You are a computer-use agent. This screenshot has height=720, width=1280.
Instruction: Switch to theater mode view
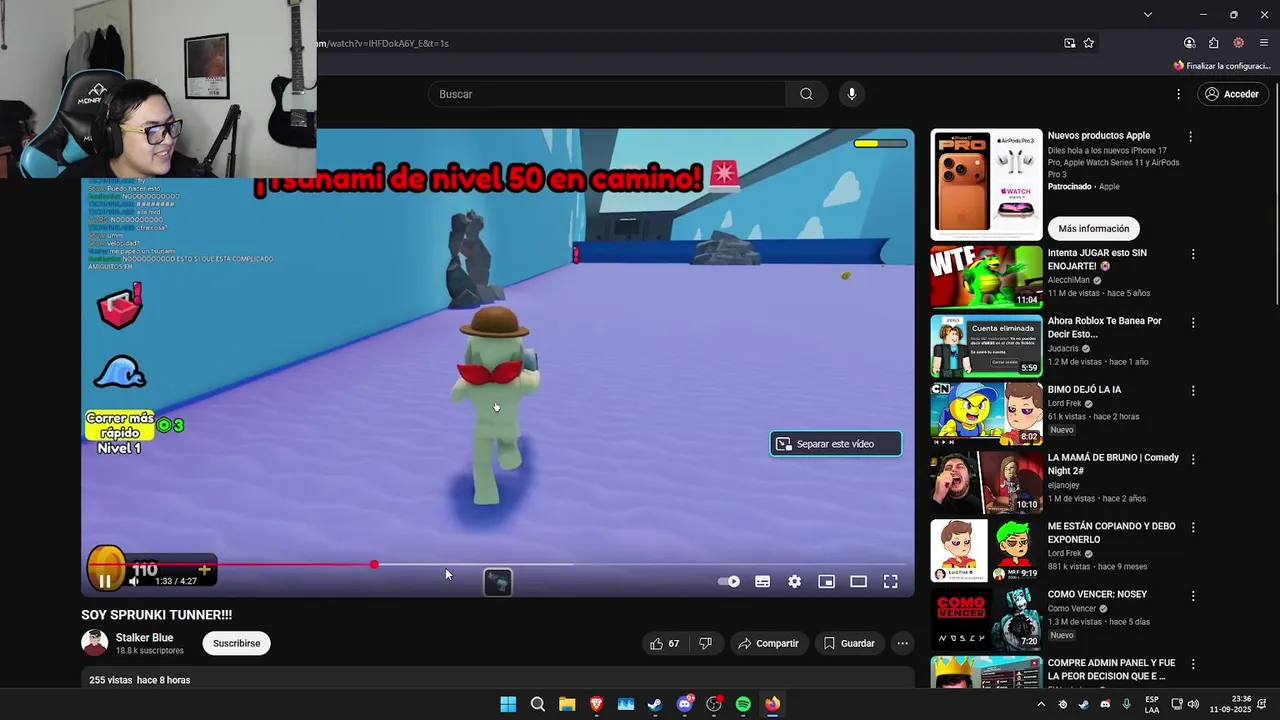click(858, 581)
